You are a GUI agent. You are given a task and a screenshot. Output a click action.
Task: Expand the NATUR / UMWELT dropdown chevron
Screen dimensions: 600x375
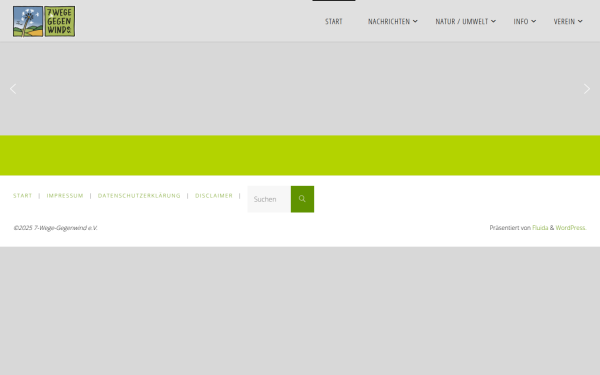[493, 21]
